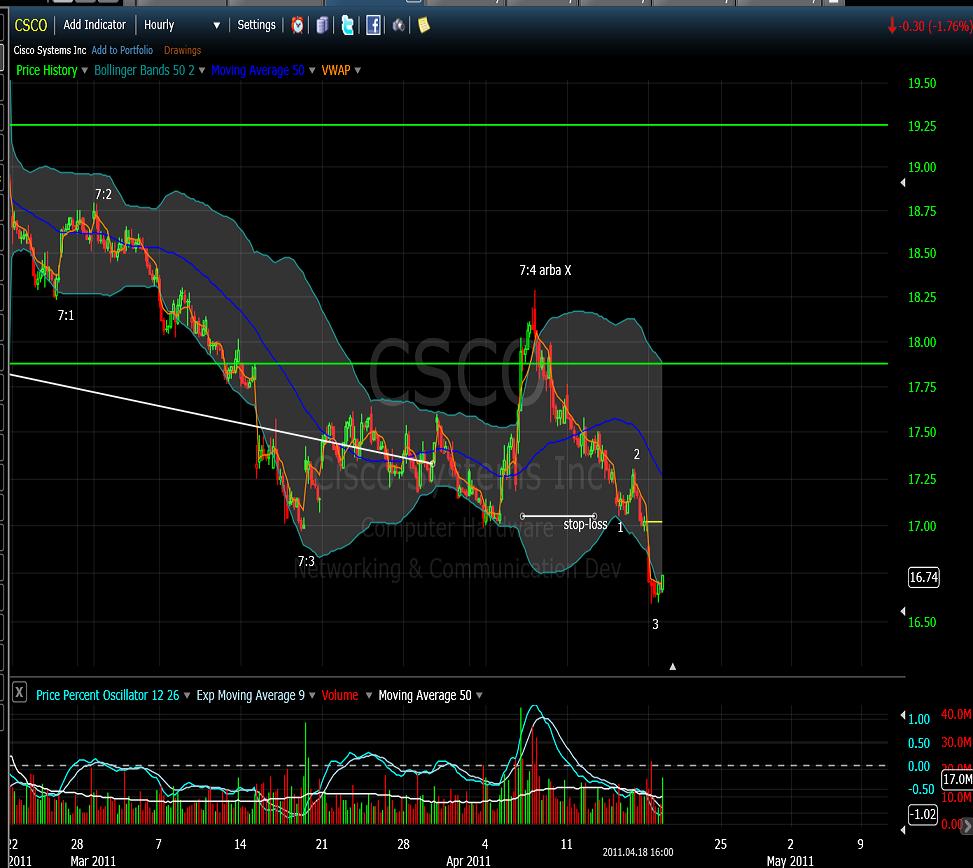Screen dimensions: 973x868
Task: Close the oscillator panel with X box
Action: pyautogui.click(x=18, y=694)
